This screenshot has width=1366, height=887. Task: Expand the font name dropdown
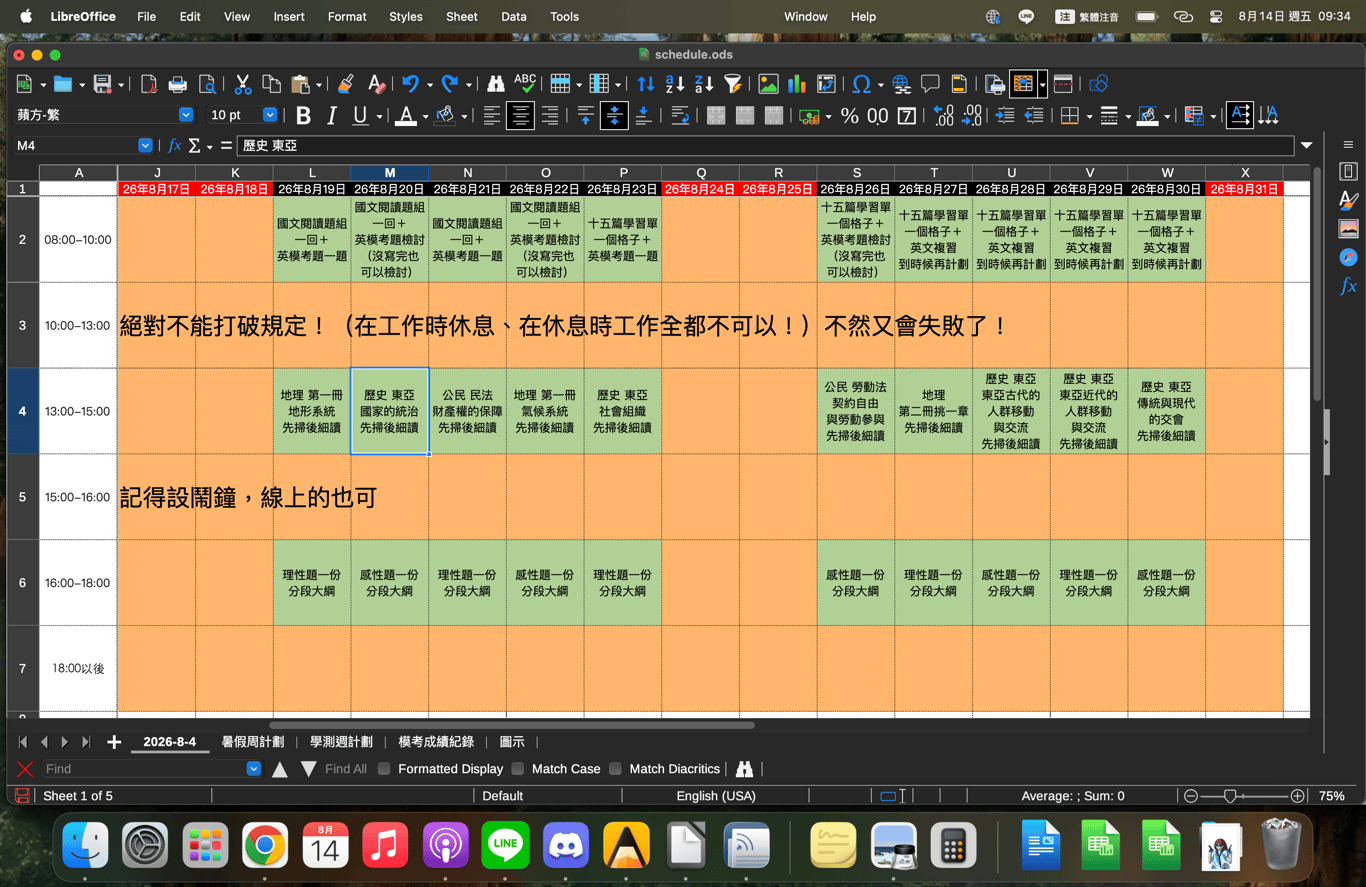click(185, 115)
